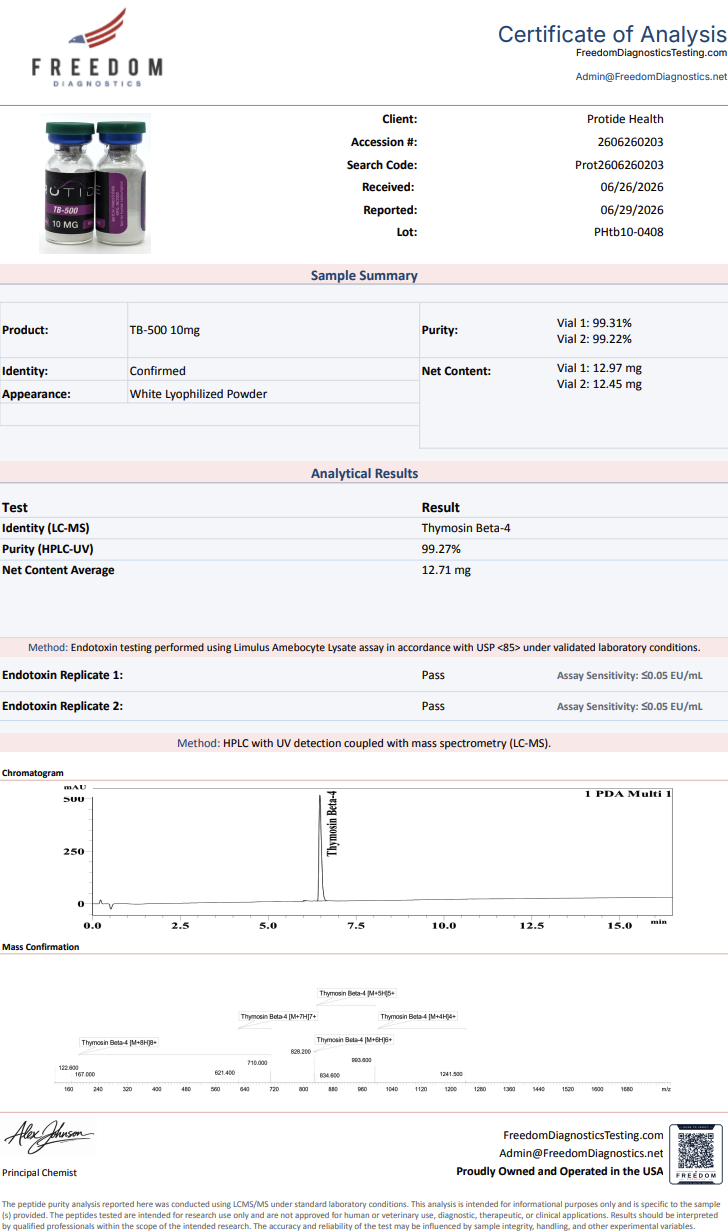Select Vial 1 purity 99.31%

point(594,323)
